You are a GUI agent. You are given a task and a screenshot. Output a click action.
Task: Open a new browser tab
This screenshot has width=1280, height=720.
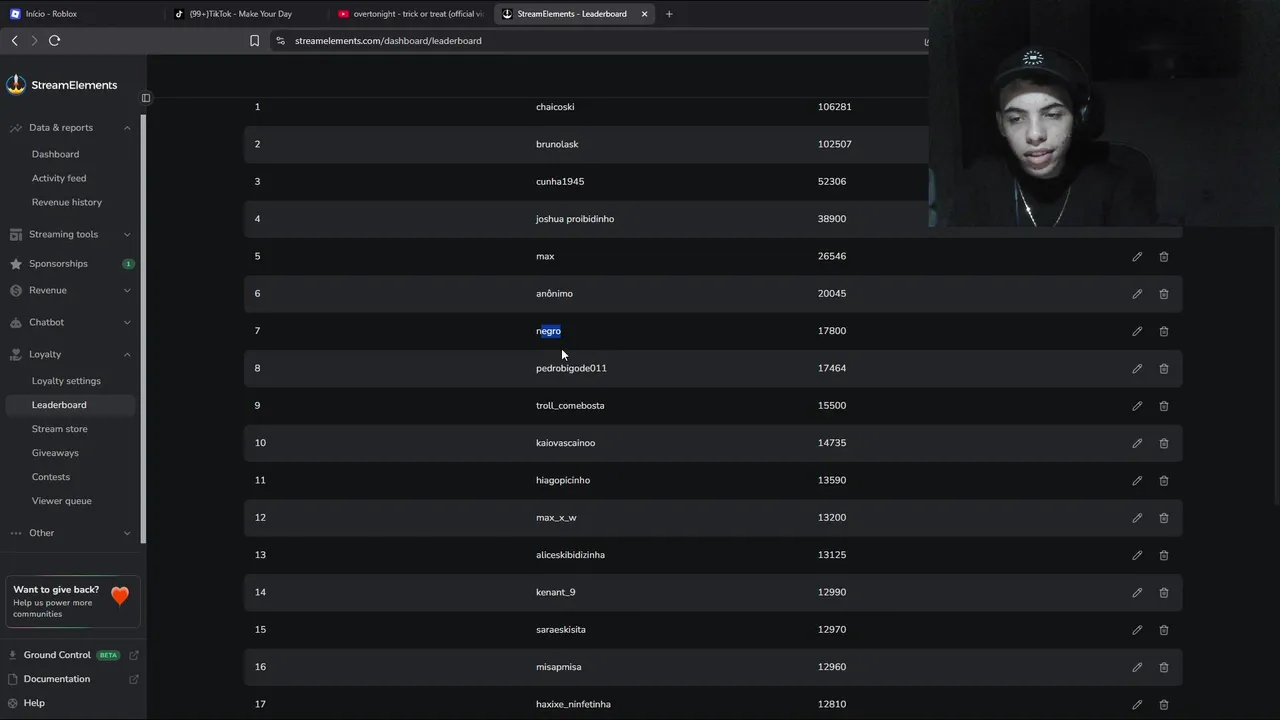pos(669,14)
